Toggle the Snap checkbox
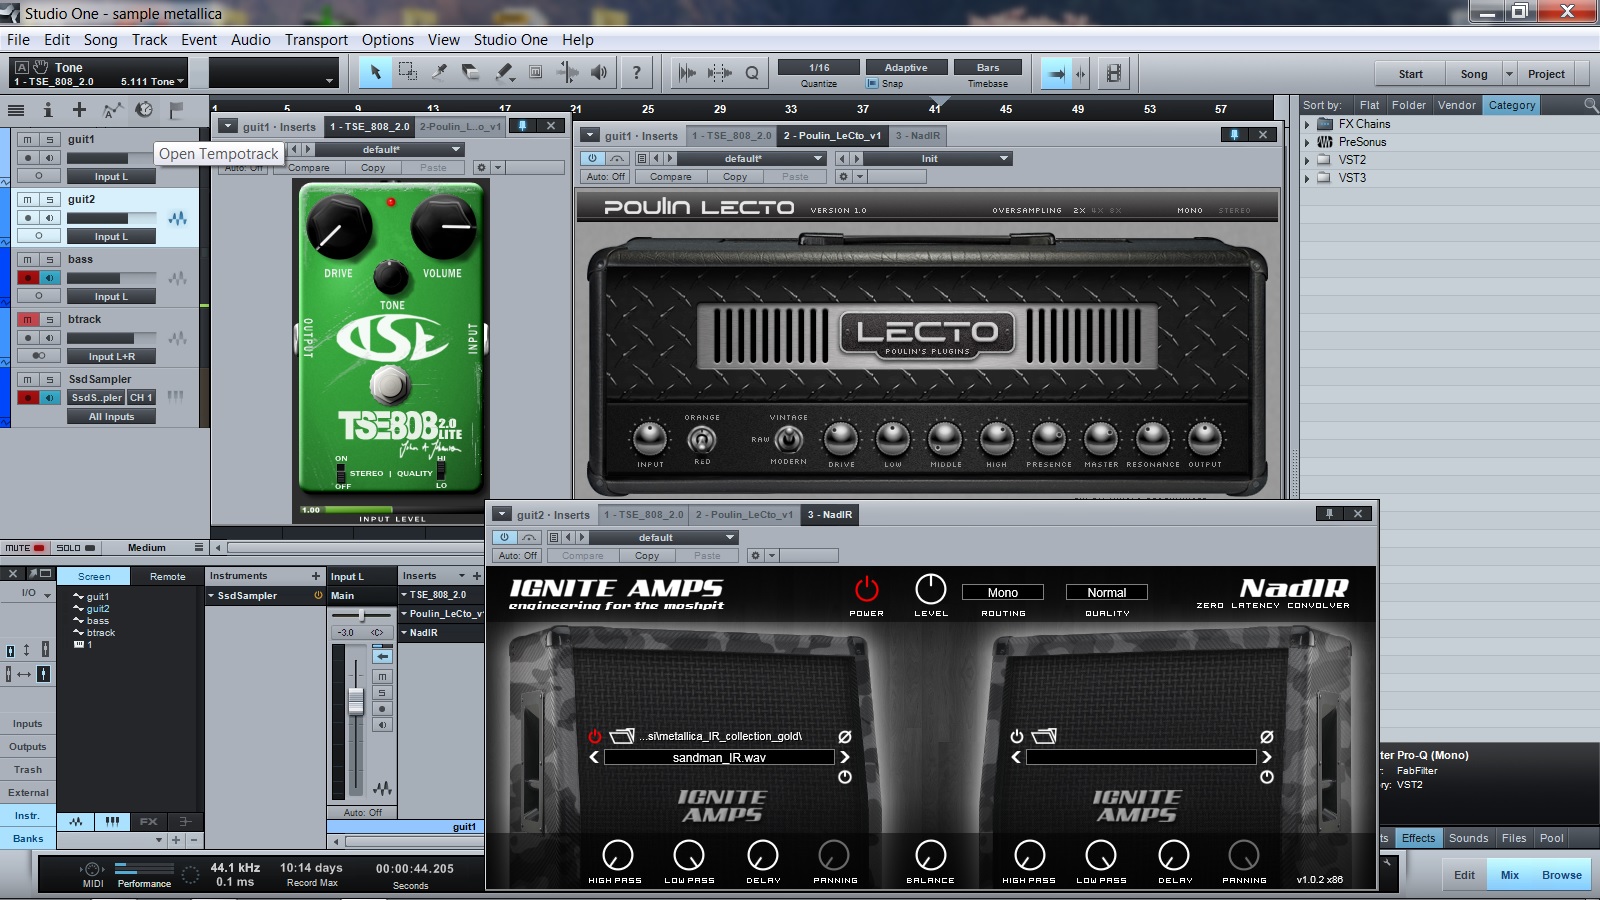The image size is (1600, 900). (872, 84)
